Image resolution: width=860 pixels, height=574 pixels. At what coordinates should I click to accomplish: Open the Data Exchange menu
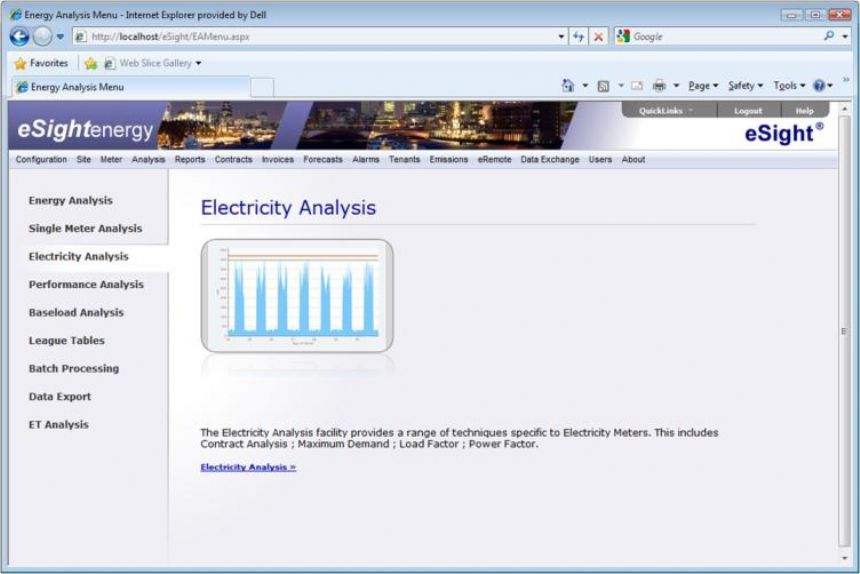pyautogui.click(x=550, y=160)
